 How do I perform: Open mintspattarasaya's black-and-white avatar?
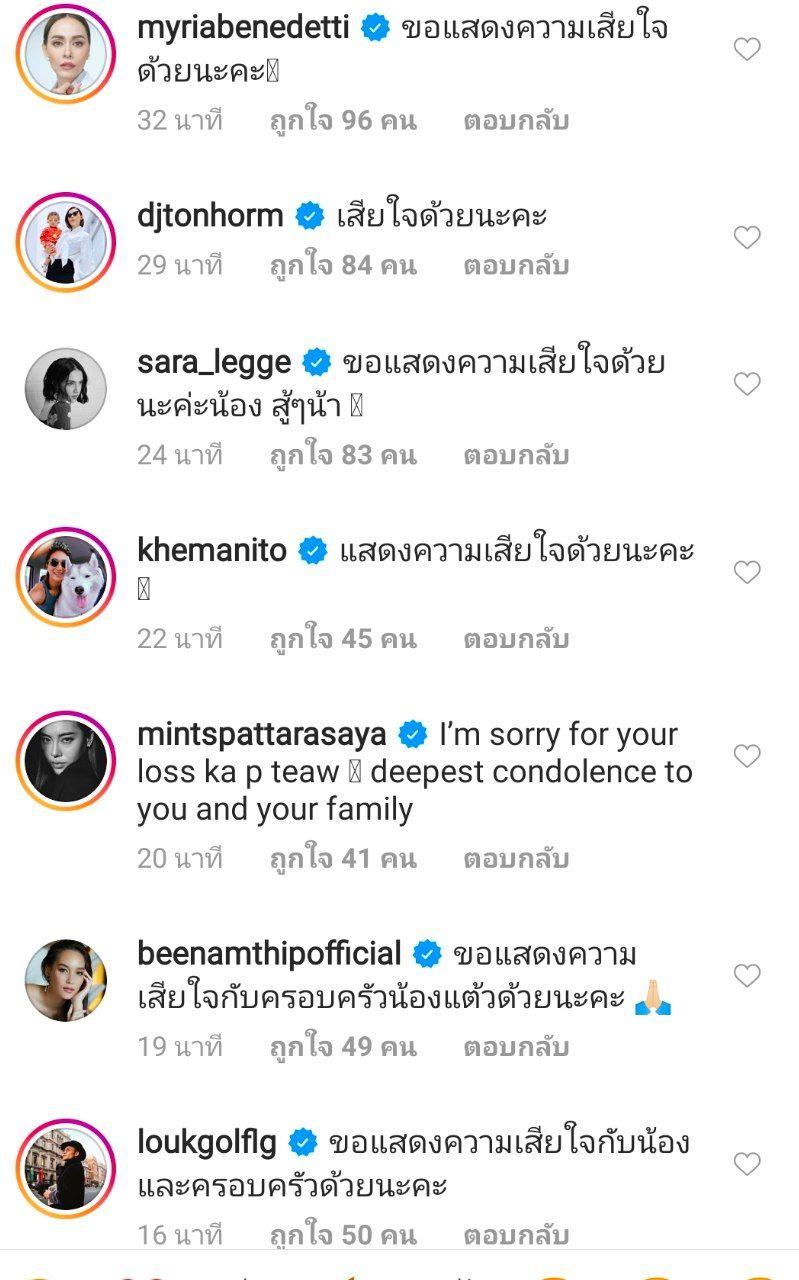[x=65, y=761]
